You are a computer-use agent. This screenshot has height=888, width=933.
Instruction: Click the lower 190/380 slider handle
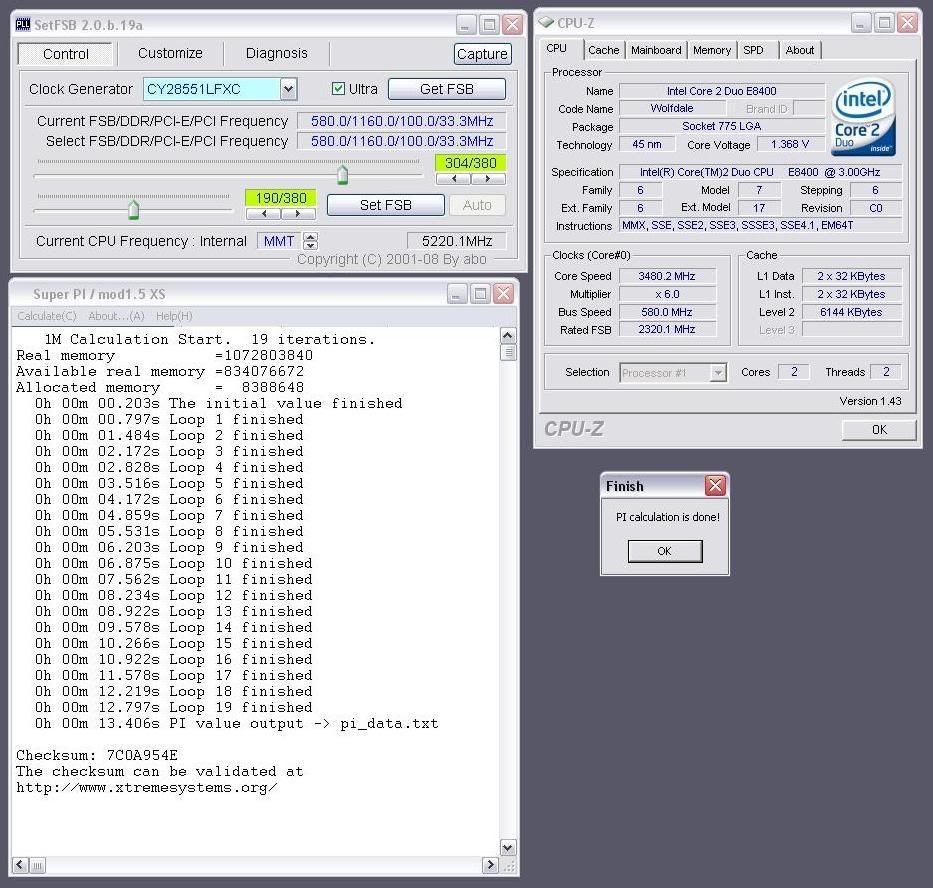pyautogui.click(x=133, y=210)
